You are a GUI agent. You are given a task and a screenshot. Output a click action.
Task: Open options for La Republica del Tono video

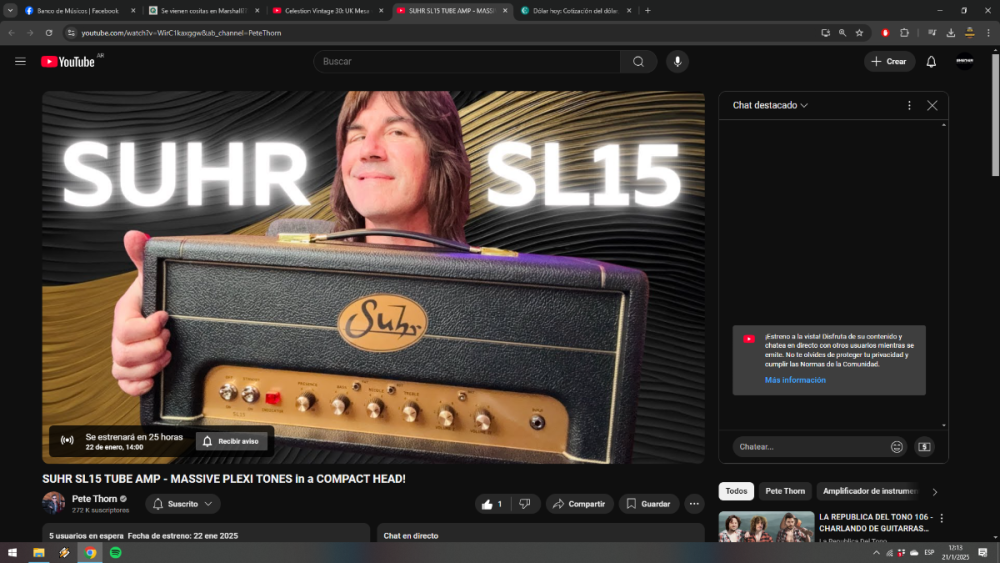click(x=941, y=518)
